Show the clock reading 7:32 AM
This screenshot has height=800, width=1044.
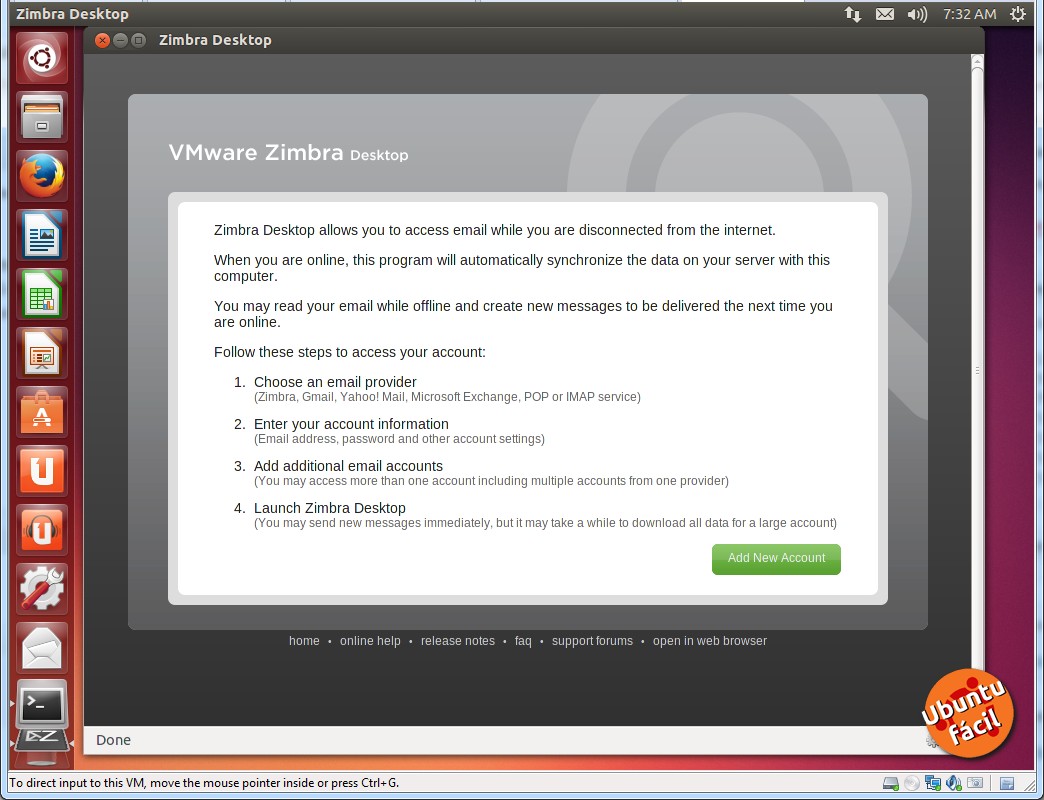[x=969, y=14]
